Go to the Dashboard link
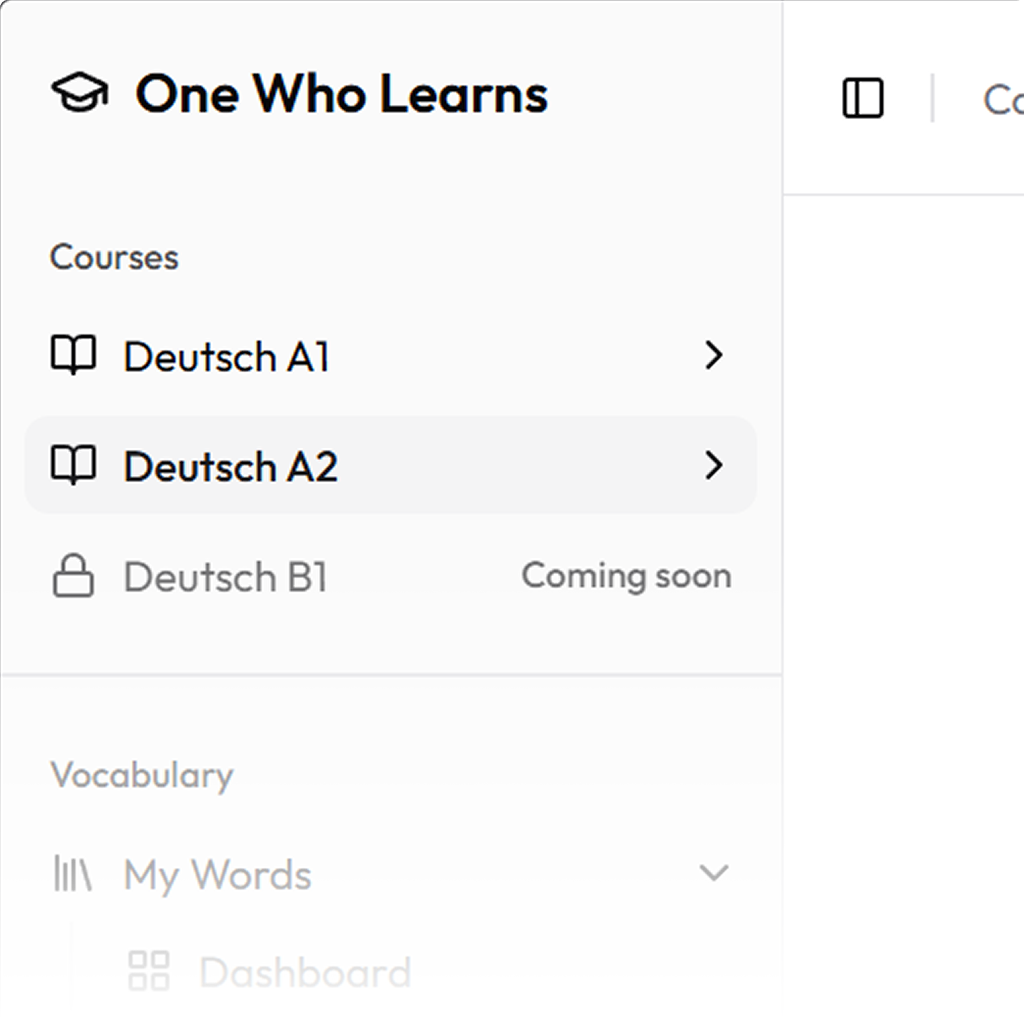 click(x=305, y=972)
